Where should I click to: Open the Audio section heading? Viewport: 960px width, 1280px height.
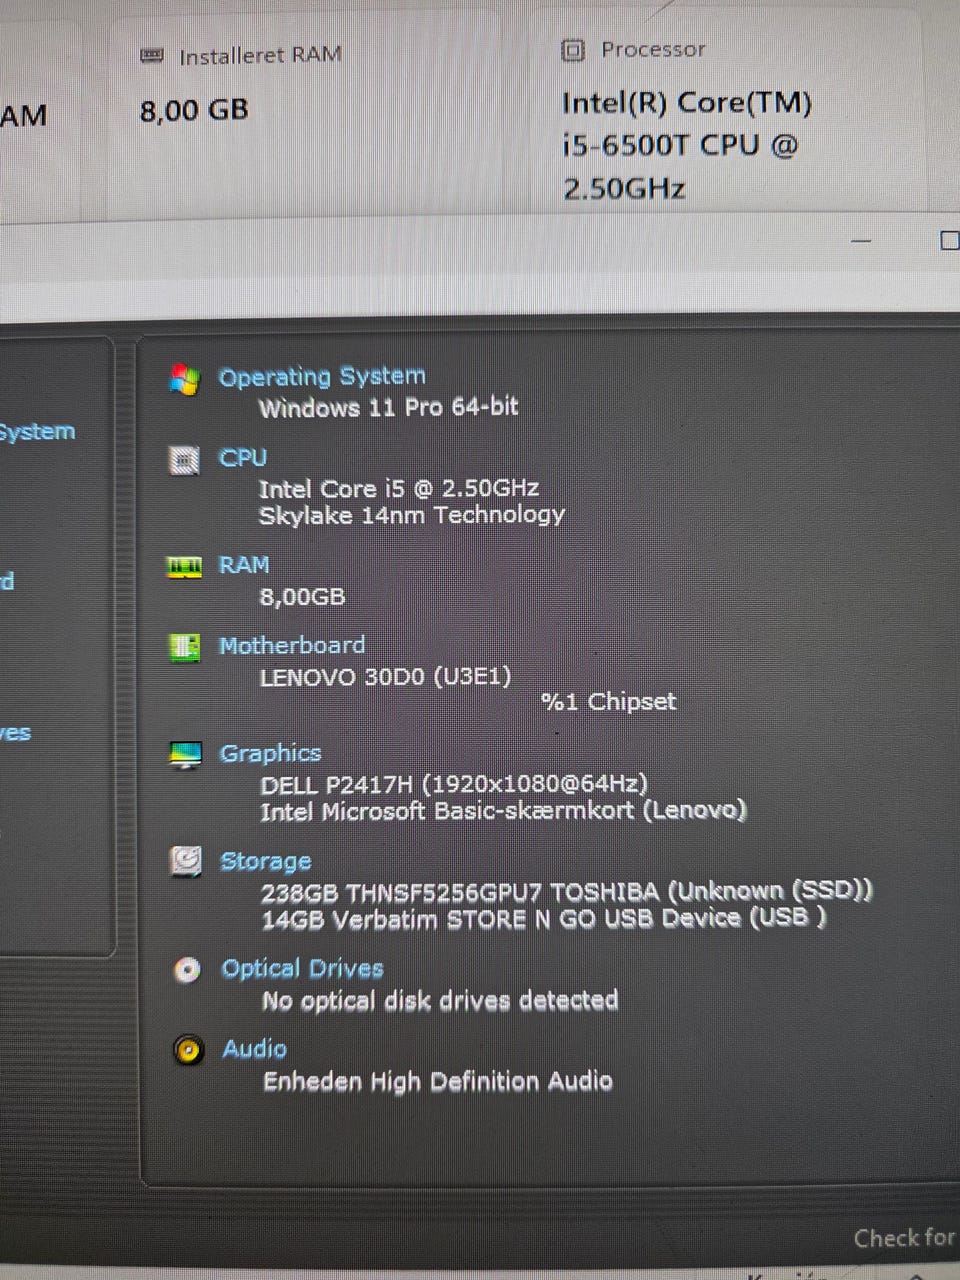pyautogui.click(x=254, y=1048)
